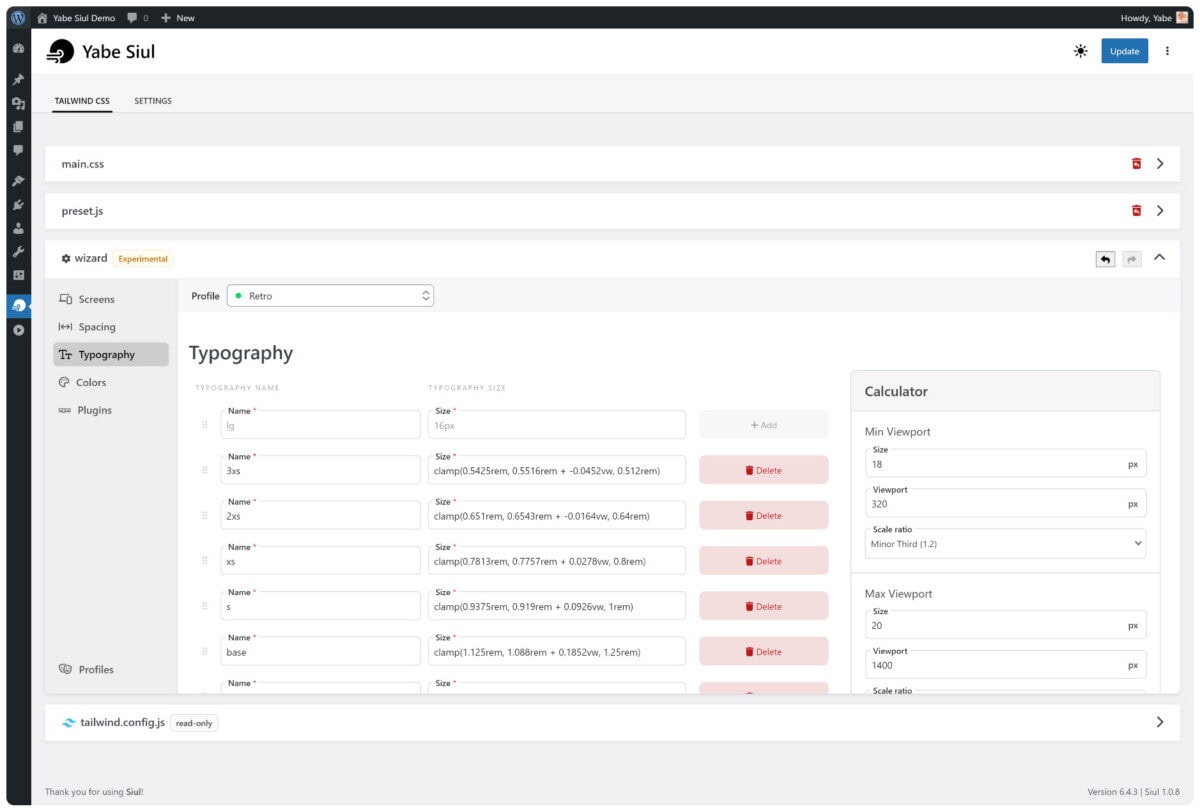Click the WordPress logo in admin bar
Image resolution: width=1200 pixels, height=811 pixels.
(x=18, y=17)
